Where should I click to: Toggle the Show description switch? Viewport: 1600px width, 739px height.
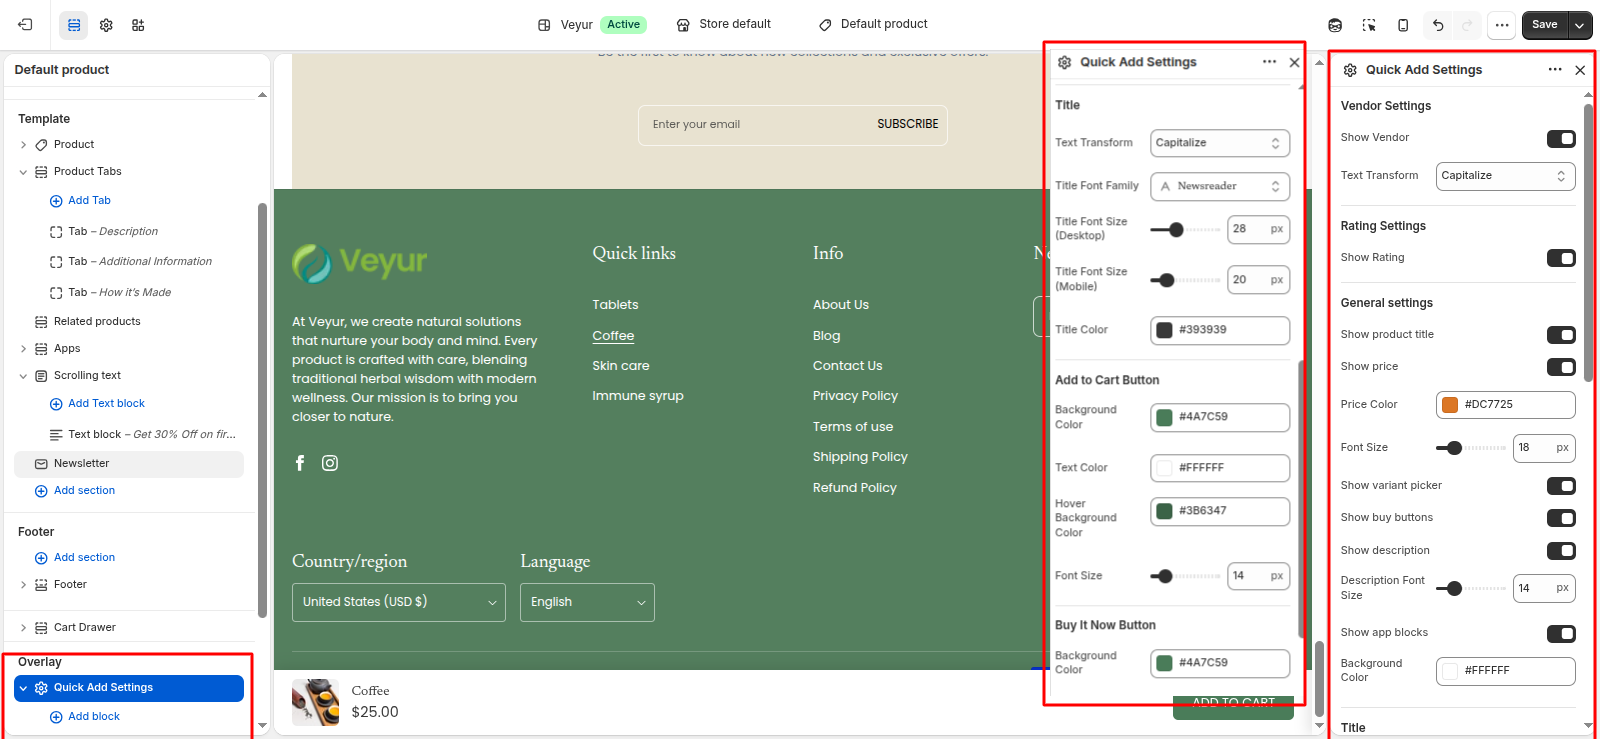coord(1561,551)
